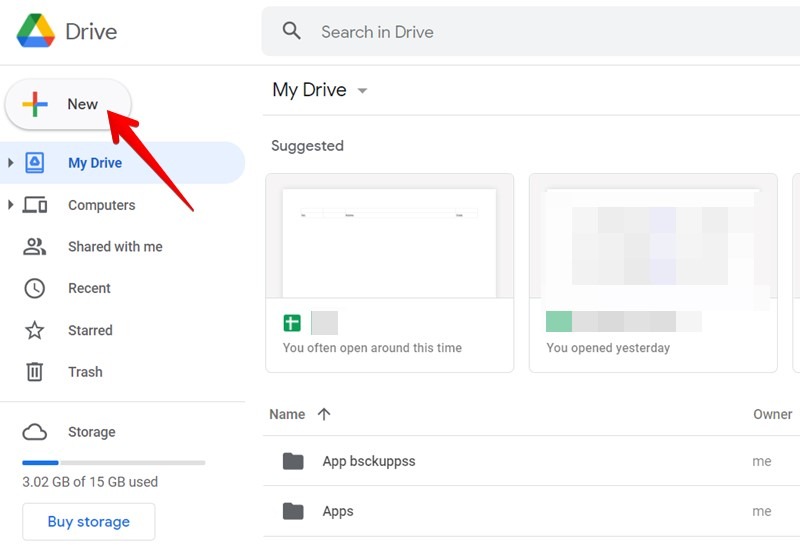
Task: Click the Buy storage button
Action: 89,522
